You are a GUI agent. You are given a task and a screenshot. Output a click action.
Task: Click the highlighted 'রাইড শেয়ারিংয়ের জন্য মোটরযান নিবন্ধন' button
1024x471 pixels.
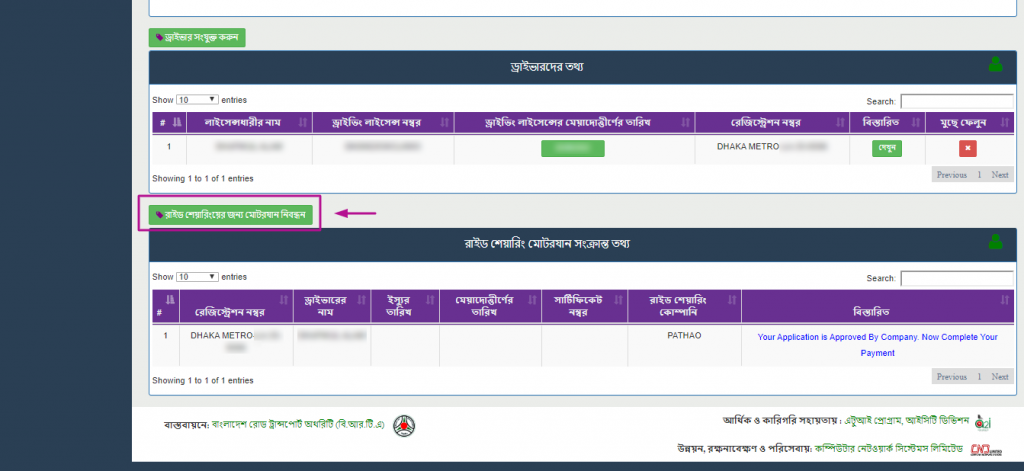230,213
